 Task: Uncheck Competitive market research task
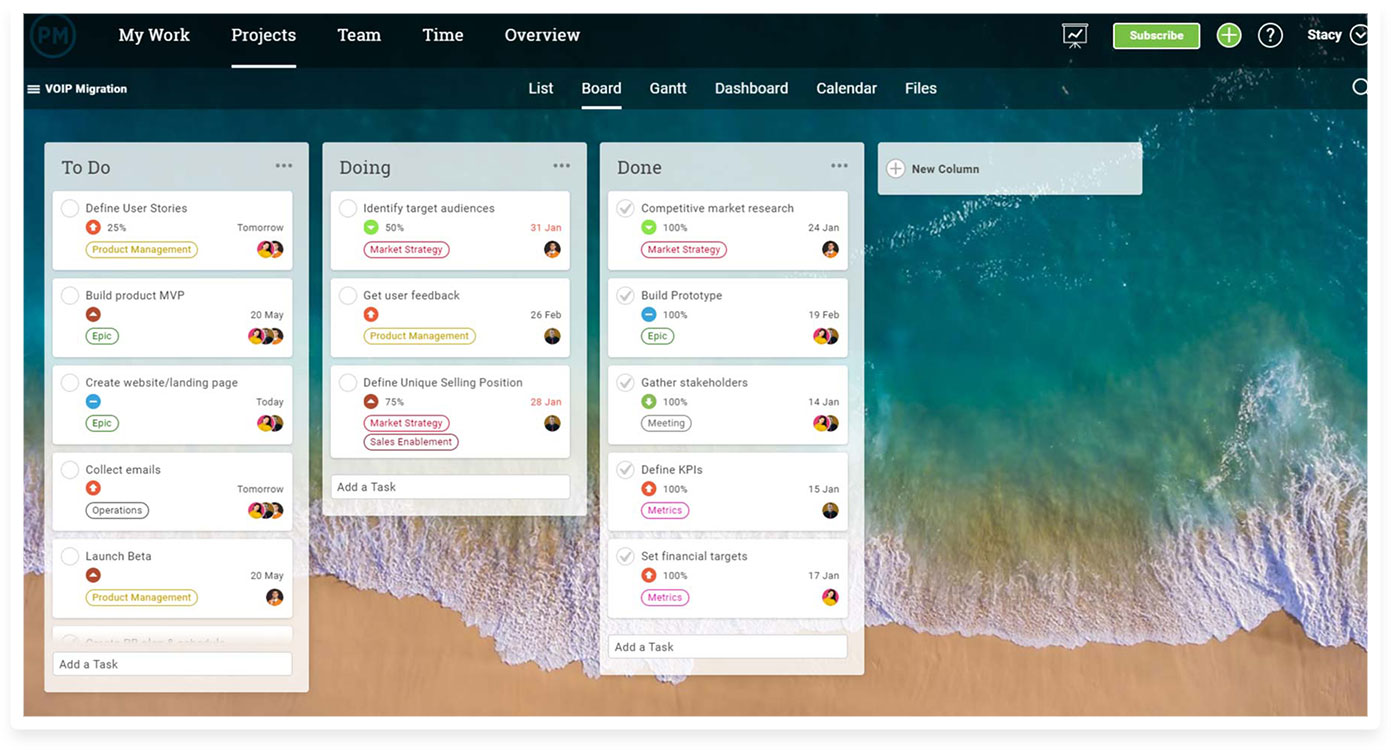pyautogui.click(x=626, y=208)
